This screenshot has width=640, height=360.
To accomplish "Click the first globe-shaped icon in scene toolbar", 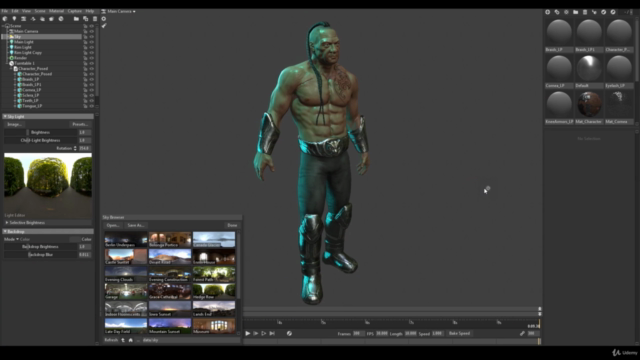I will tap(5, 19).
